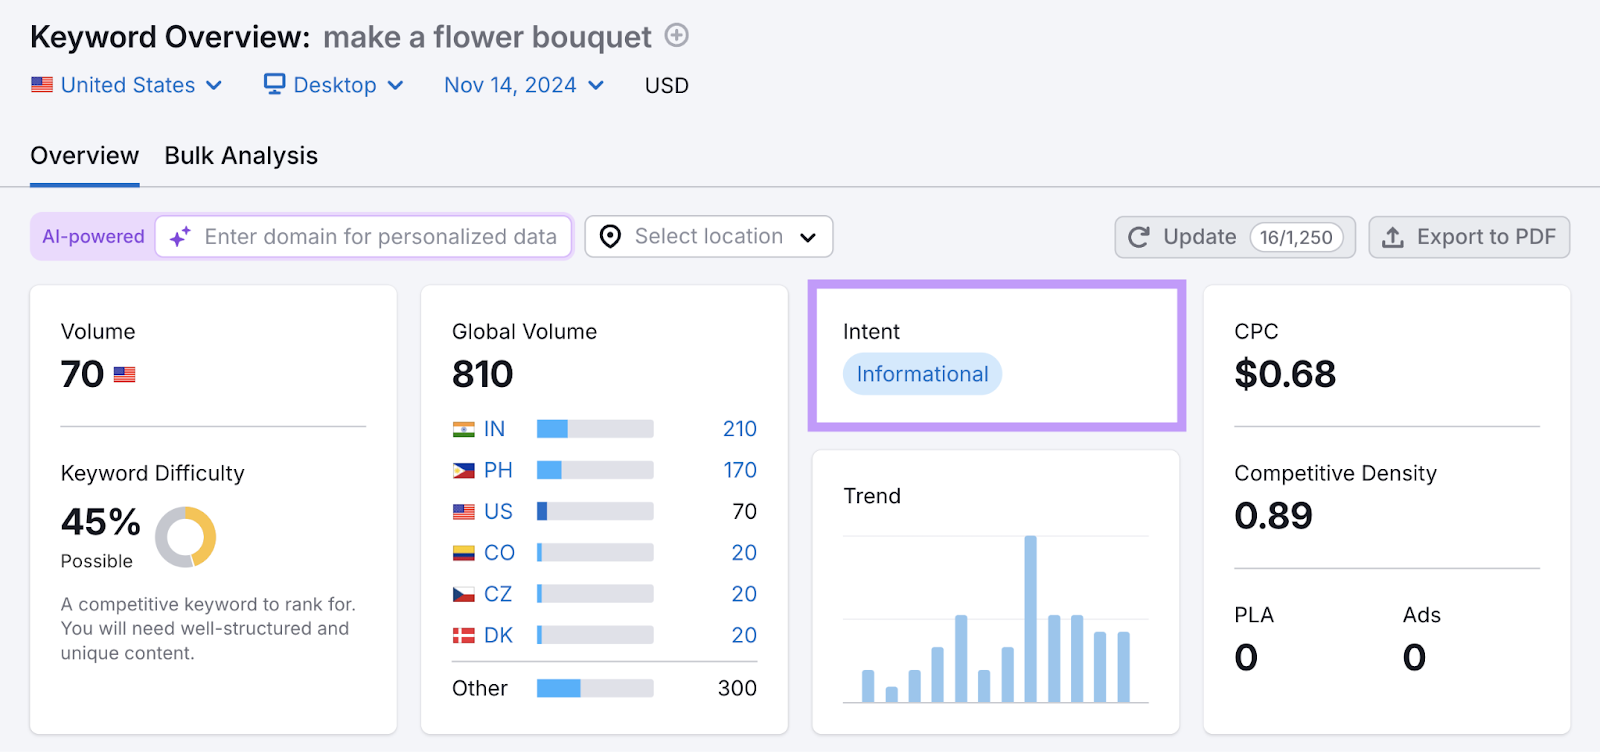The width and height of the screenshot is (1600, 752).
Task: Open the Nov 14, 2024 date picker
Action: 524,85
